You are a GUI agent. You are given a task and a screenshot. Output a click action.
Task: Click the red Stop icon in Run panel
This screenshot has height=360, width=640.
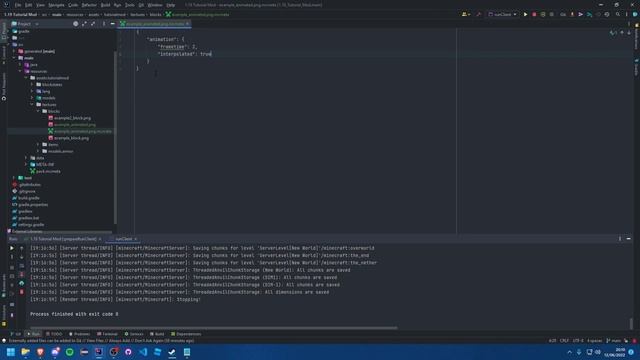click(22, 292)
